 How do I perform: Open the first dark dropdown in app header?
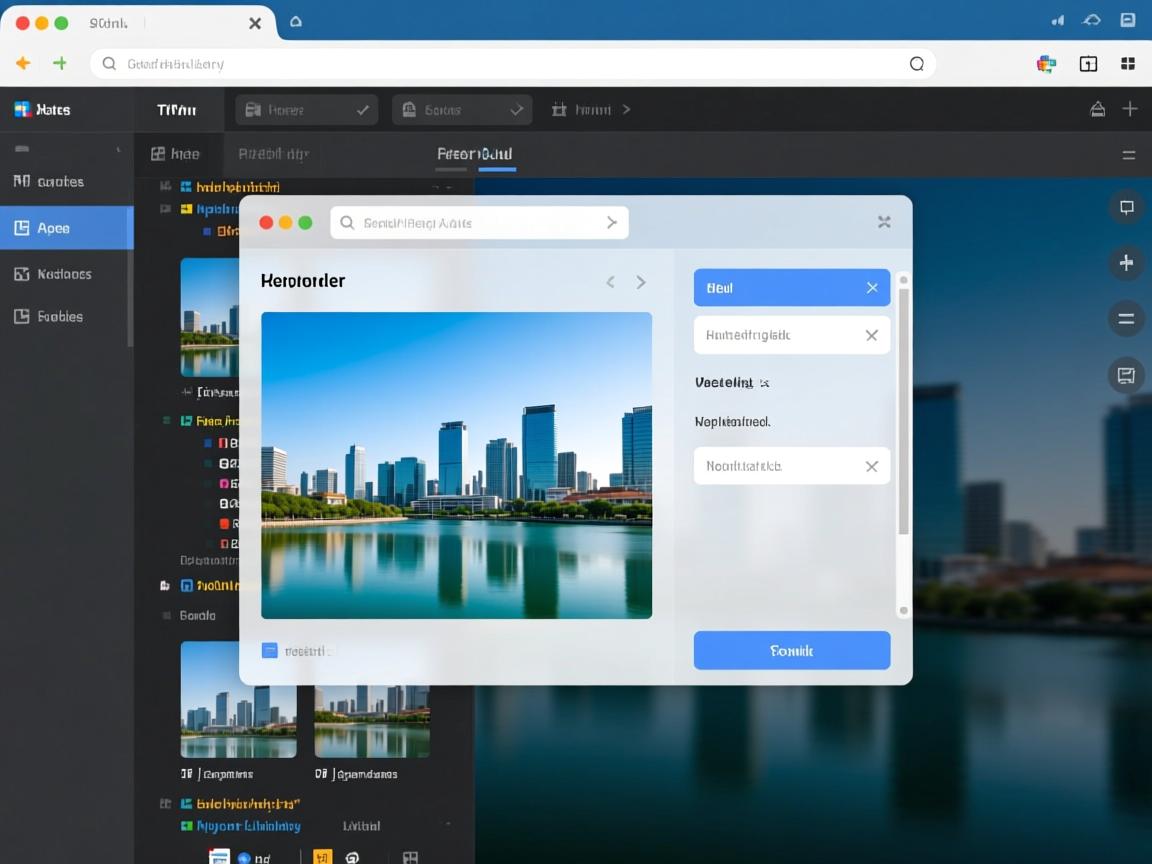306,110
